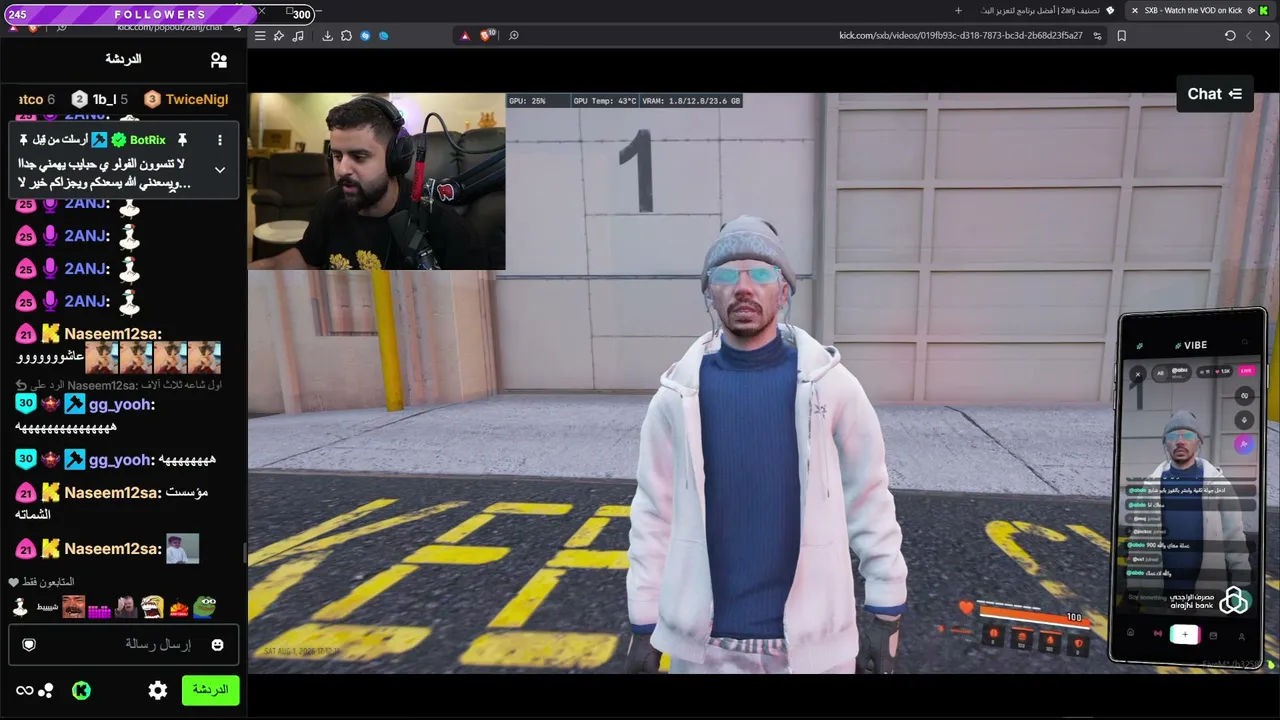Click the infinity points icon
Viewport: 1280px width, 720px height.
point(24,690)
